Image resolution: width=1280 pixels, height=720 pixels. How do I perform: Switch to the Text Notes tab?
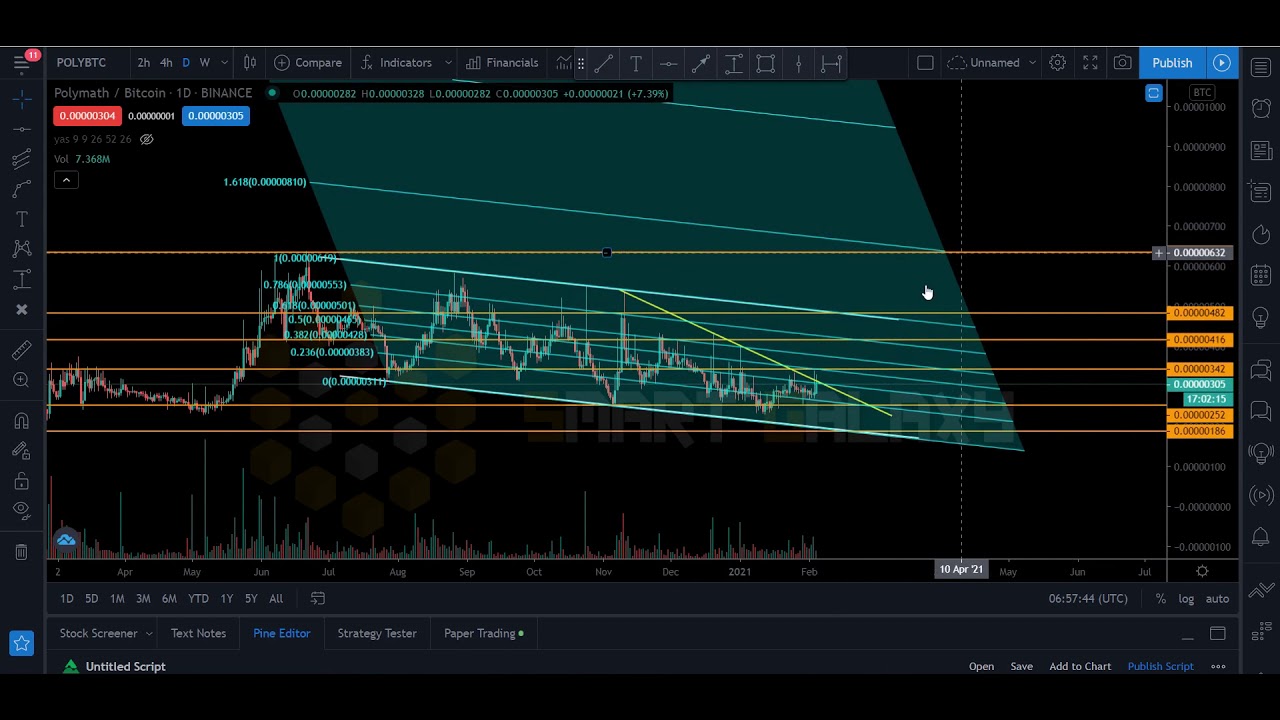(x=198, y=633)
